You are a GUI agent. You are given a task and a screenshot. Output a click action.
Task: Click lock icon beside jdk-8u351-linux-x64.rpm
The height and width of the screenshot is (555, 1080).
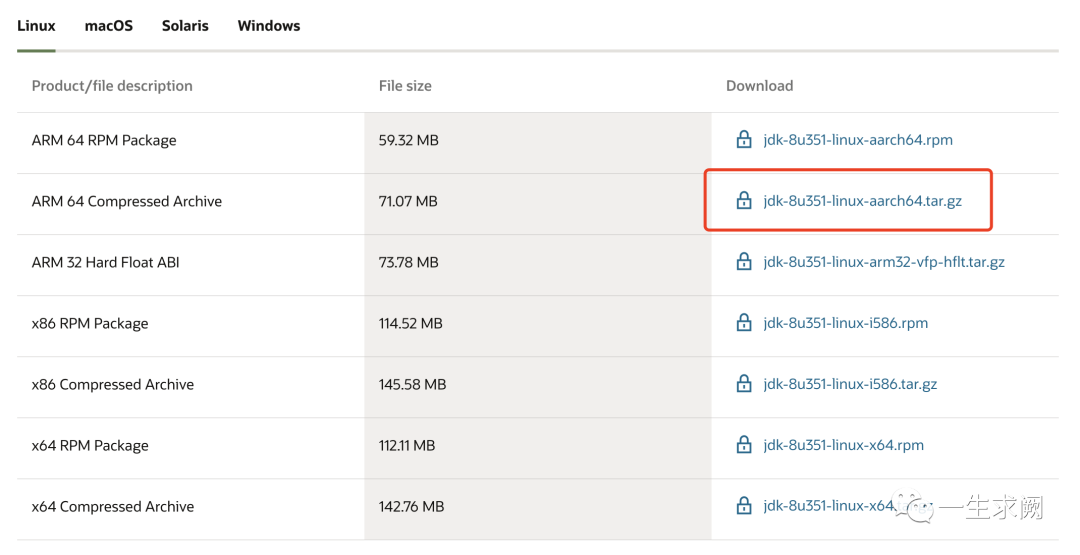click(744, 445)
